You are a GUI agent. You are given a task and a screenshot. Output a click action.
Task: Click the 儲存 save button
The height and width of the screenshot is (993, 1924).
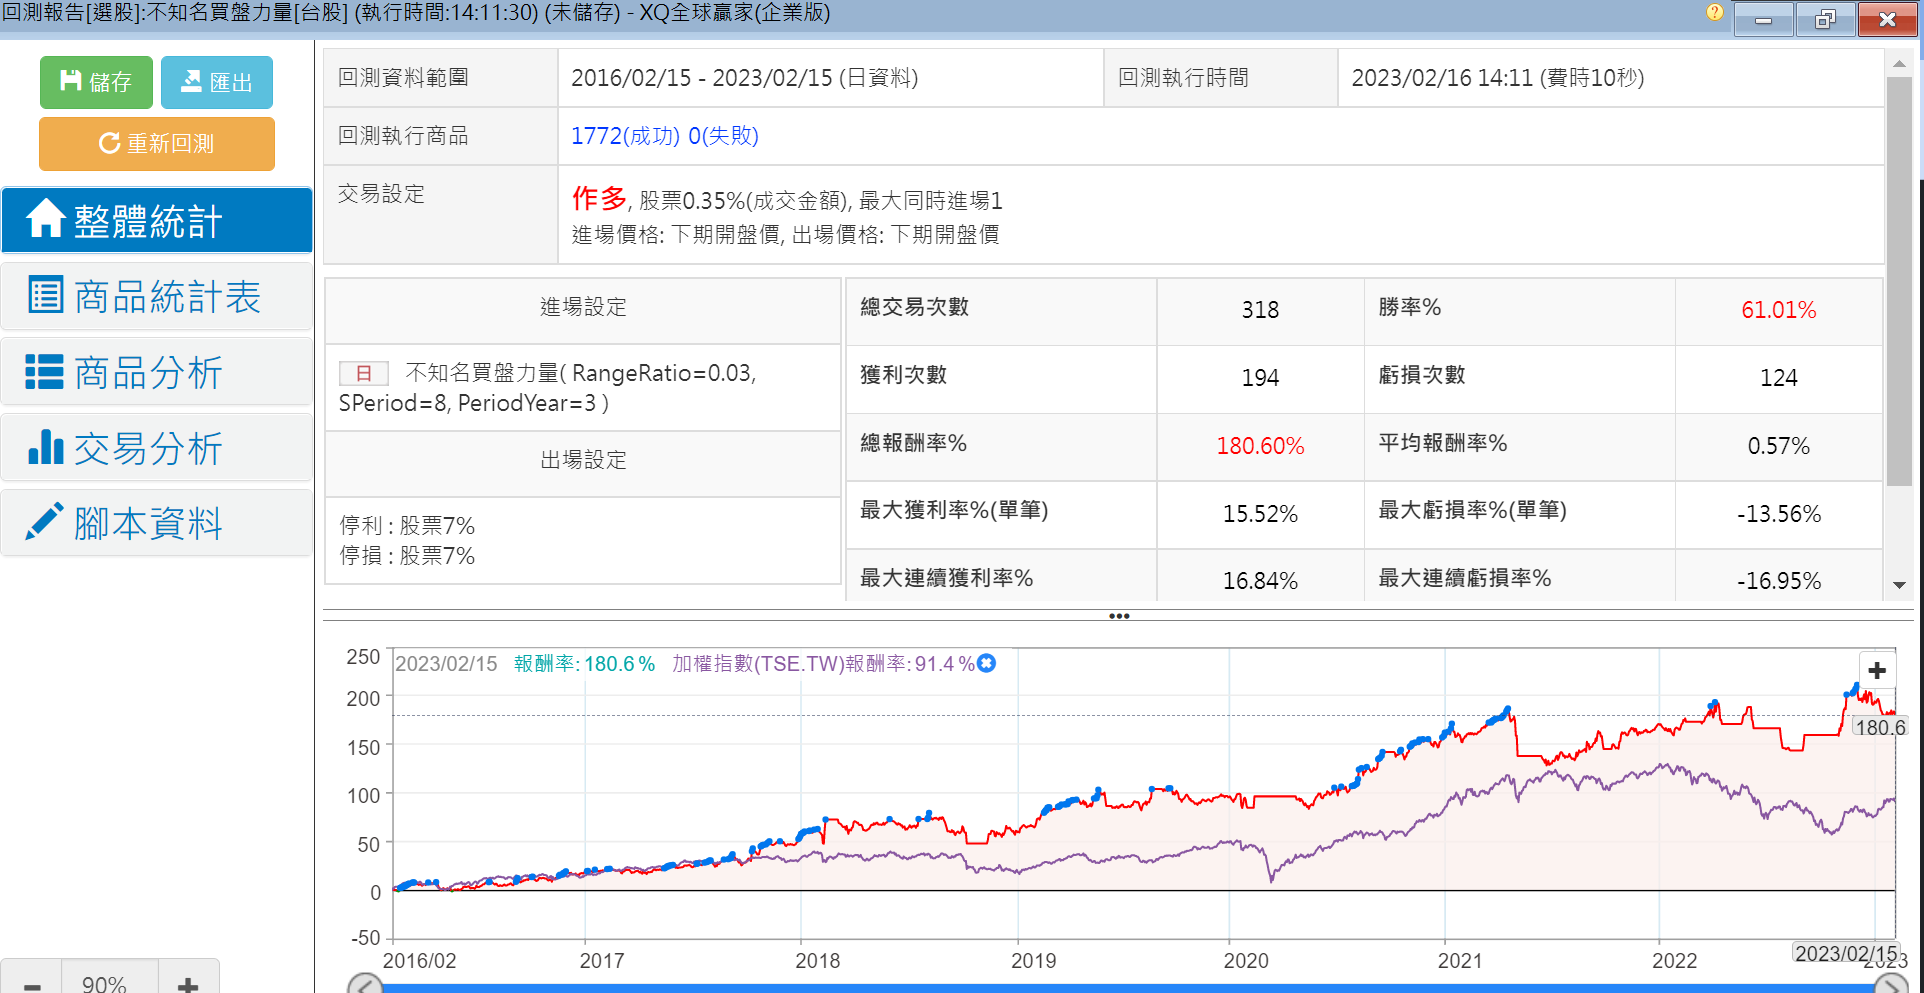[96, 82]
